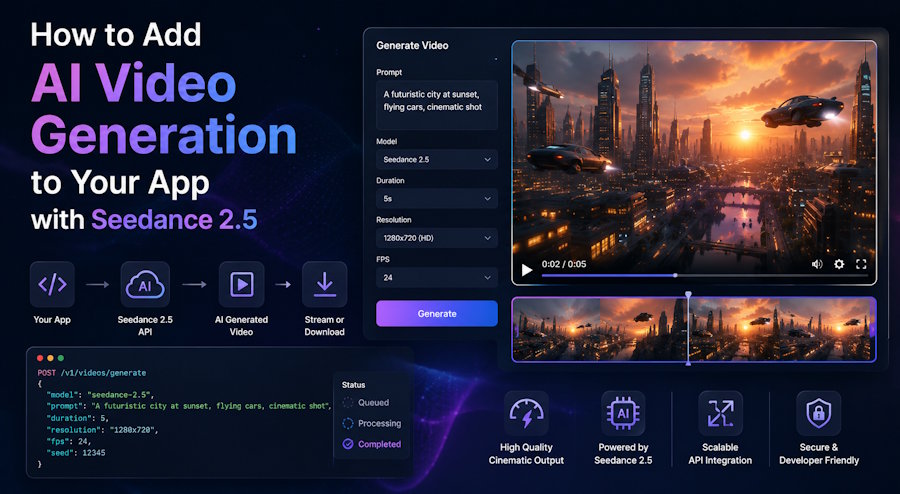Enter fullscreen in the video player

[x=861, y=264]
